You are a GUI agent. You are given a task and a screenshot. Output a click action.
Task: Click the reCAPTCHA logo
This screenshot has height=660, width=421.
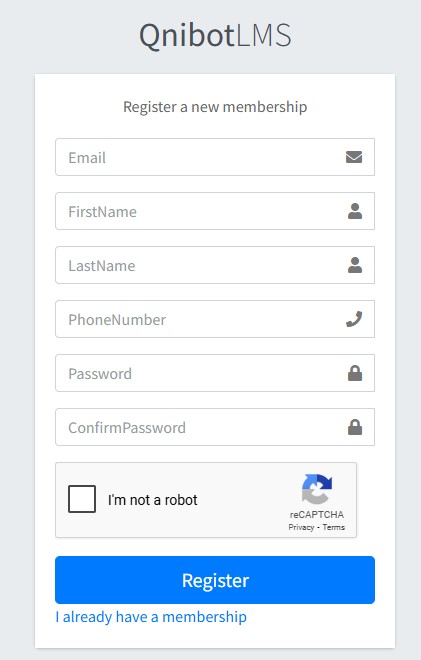(x=317, y=489)
